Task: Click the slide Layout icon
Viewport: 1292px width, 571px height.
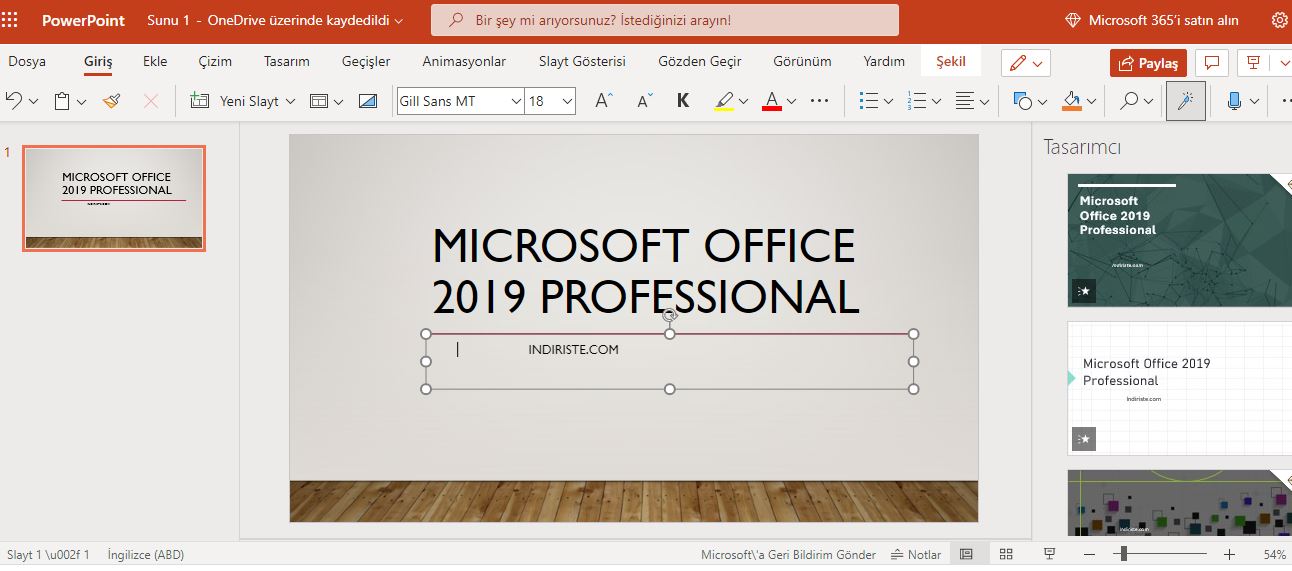Action: point(319,101)
